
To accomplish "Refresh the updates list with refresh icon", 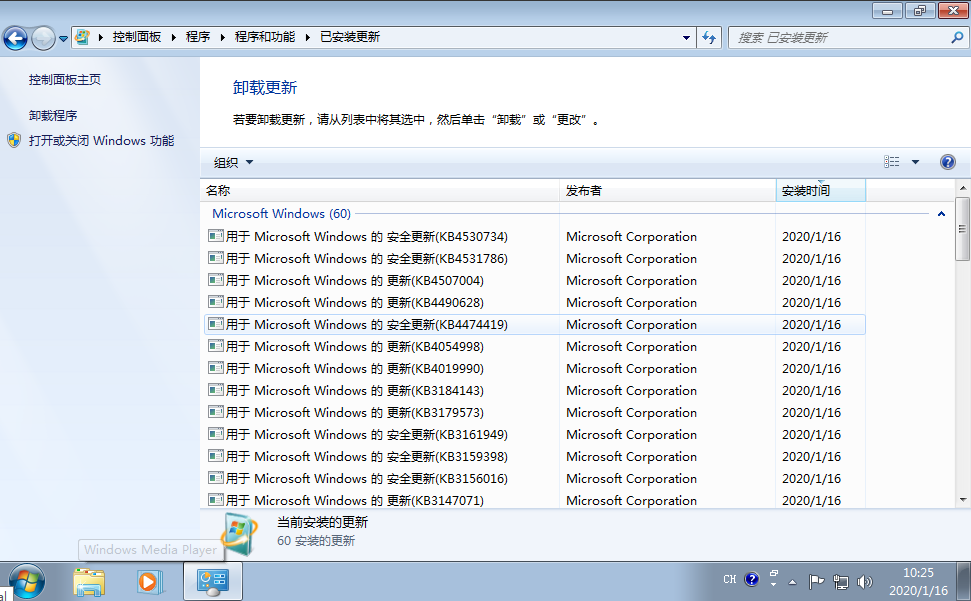I will coord(709,36).
